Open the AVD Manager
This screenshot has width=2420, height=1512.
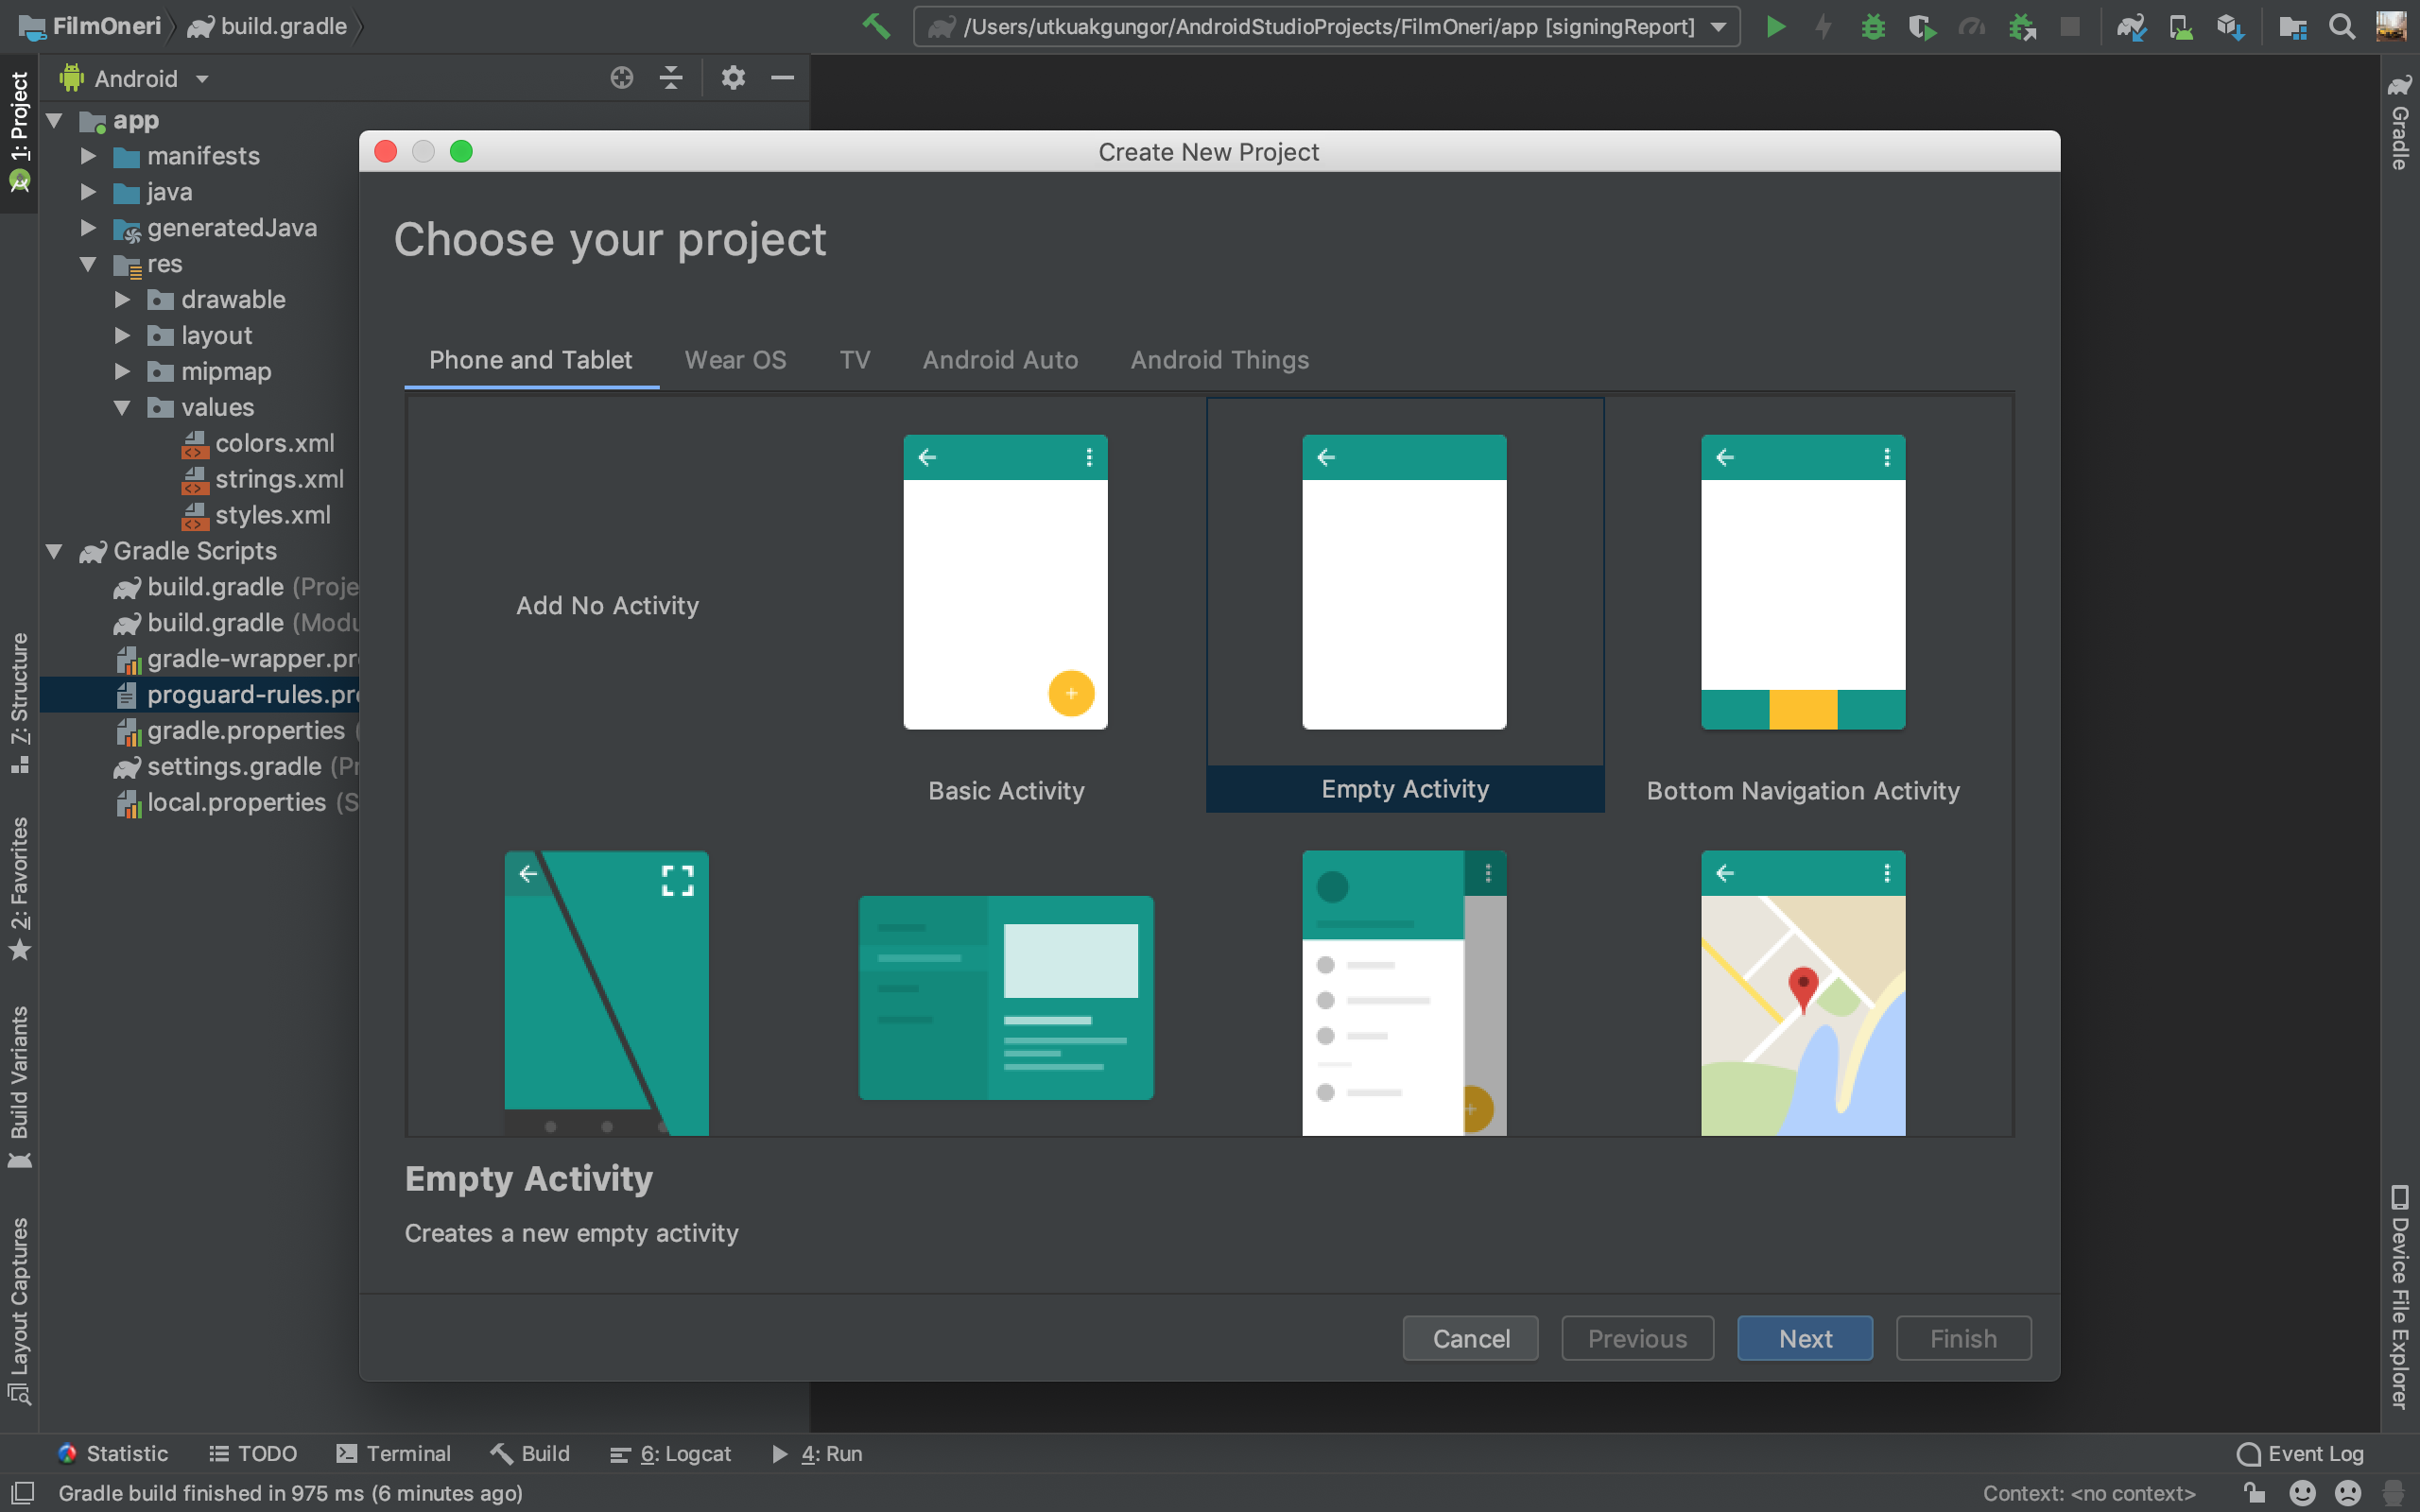click(2181, 27)
